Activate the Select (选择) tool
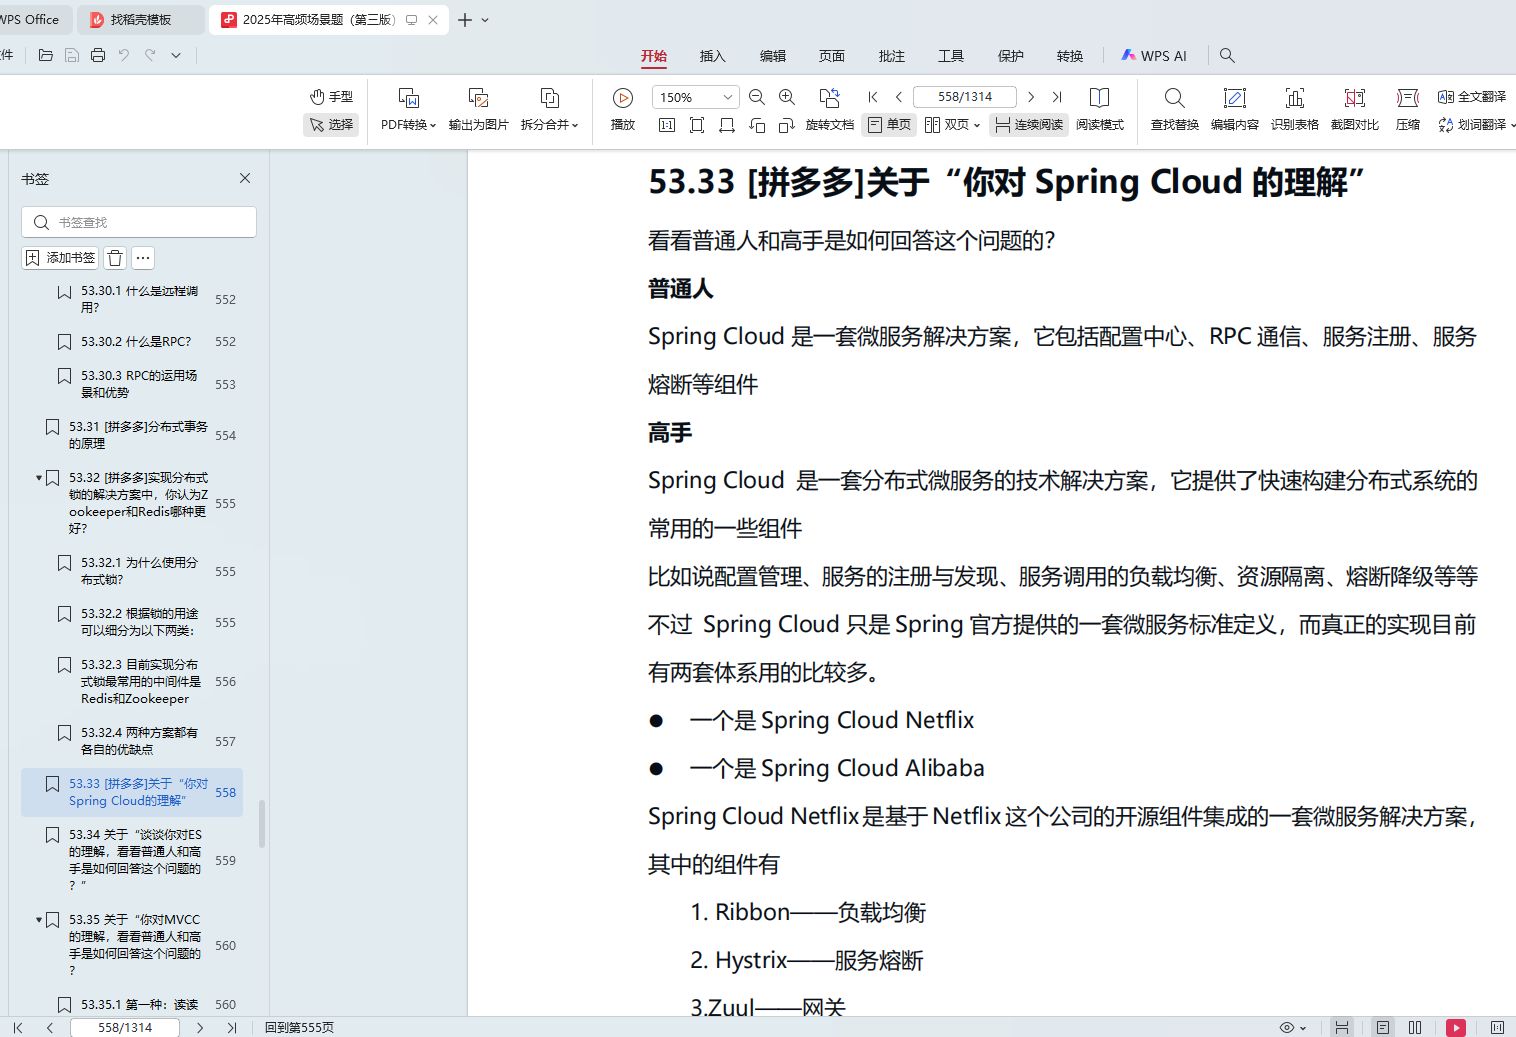The image size is (1516, 1037). pyautogui.click(x=331, y=125)
